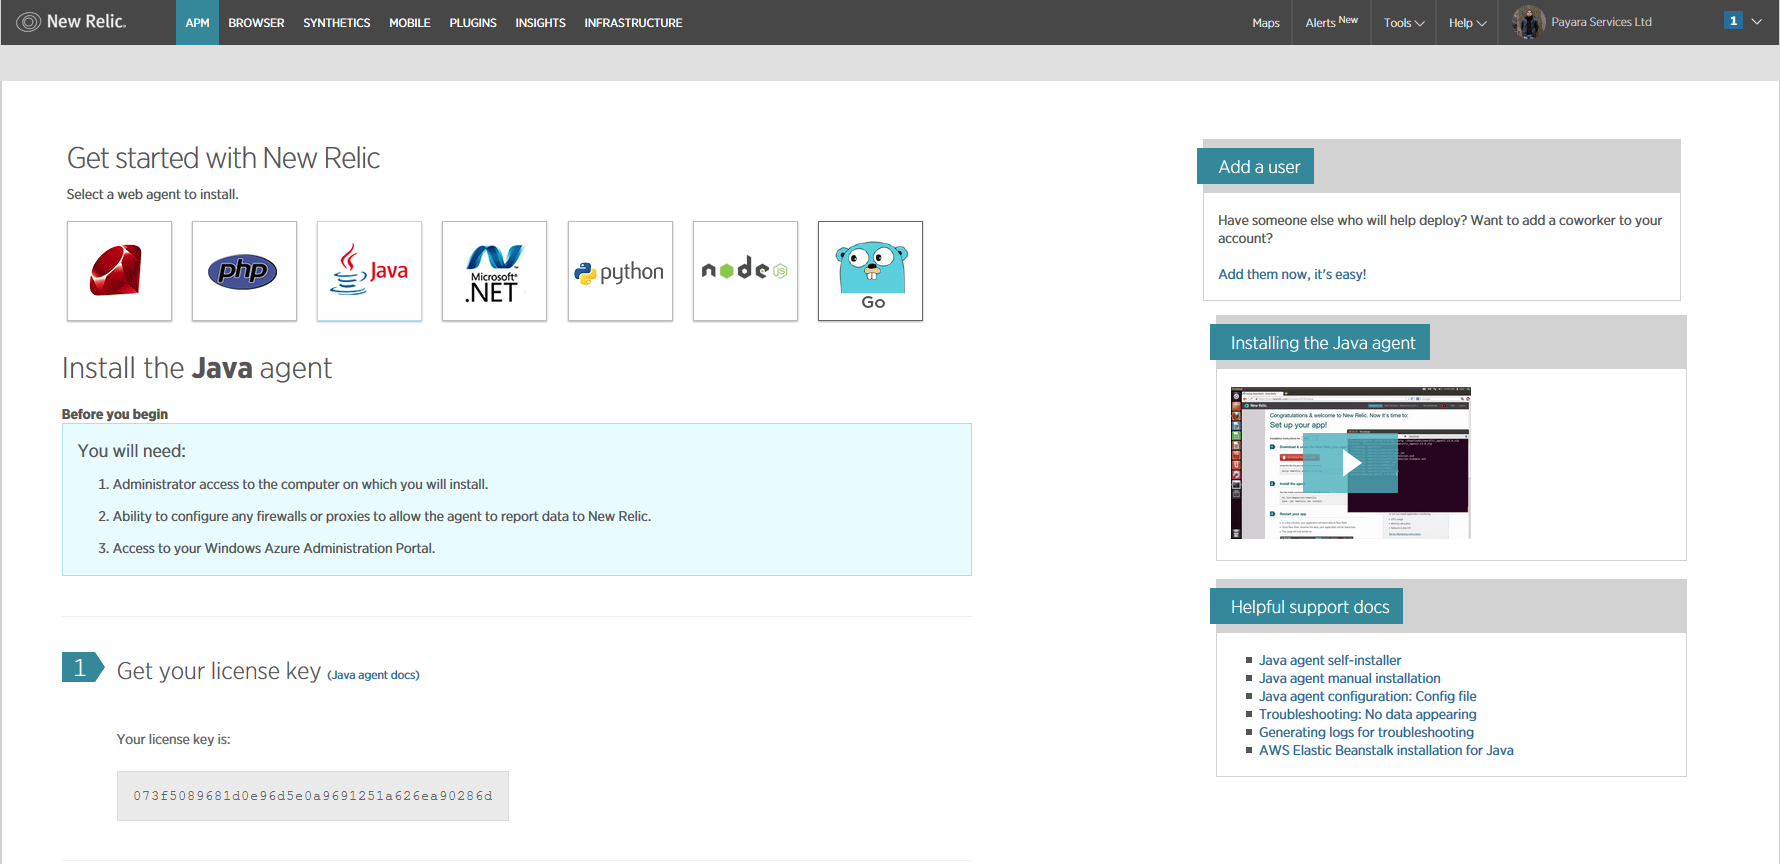Play the Java agent installation video
Viewport: 1780px width, 864px height.
pos(1350,463)
